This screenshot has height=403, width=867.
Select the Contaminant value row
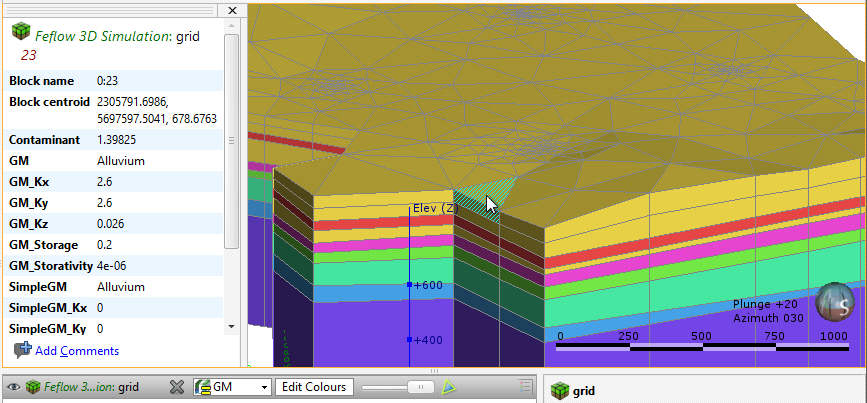click(x=115, y=140)
